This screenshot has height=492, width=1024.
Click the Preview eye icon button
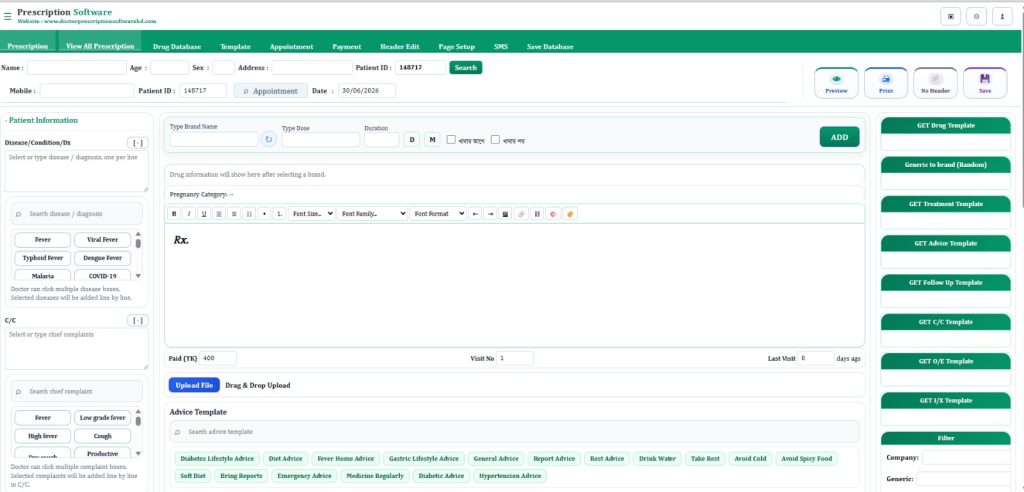point(836,83)
